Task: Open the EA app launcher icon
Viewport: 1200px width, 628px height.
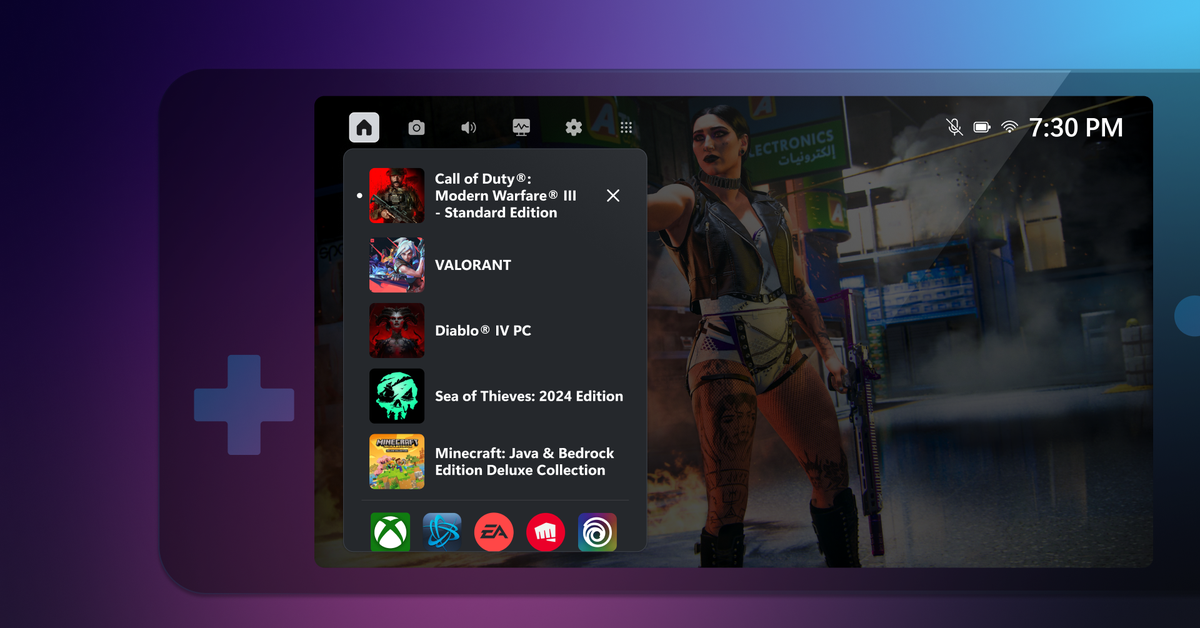Action: [x=494, y=532]
